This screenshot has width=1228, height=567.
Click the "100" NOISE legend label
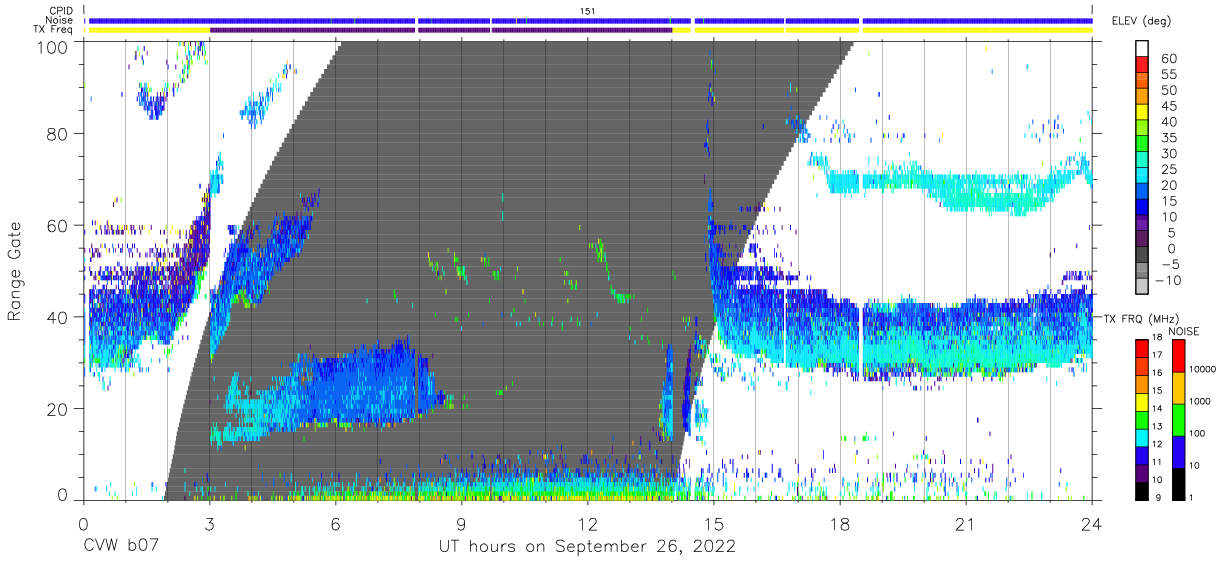click(1197, 433)
